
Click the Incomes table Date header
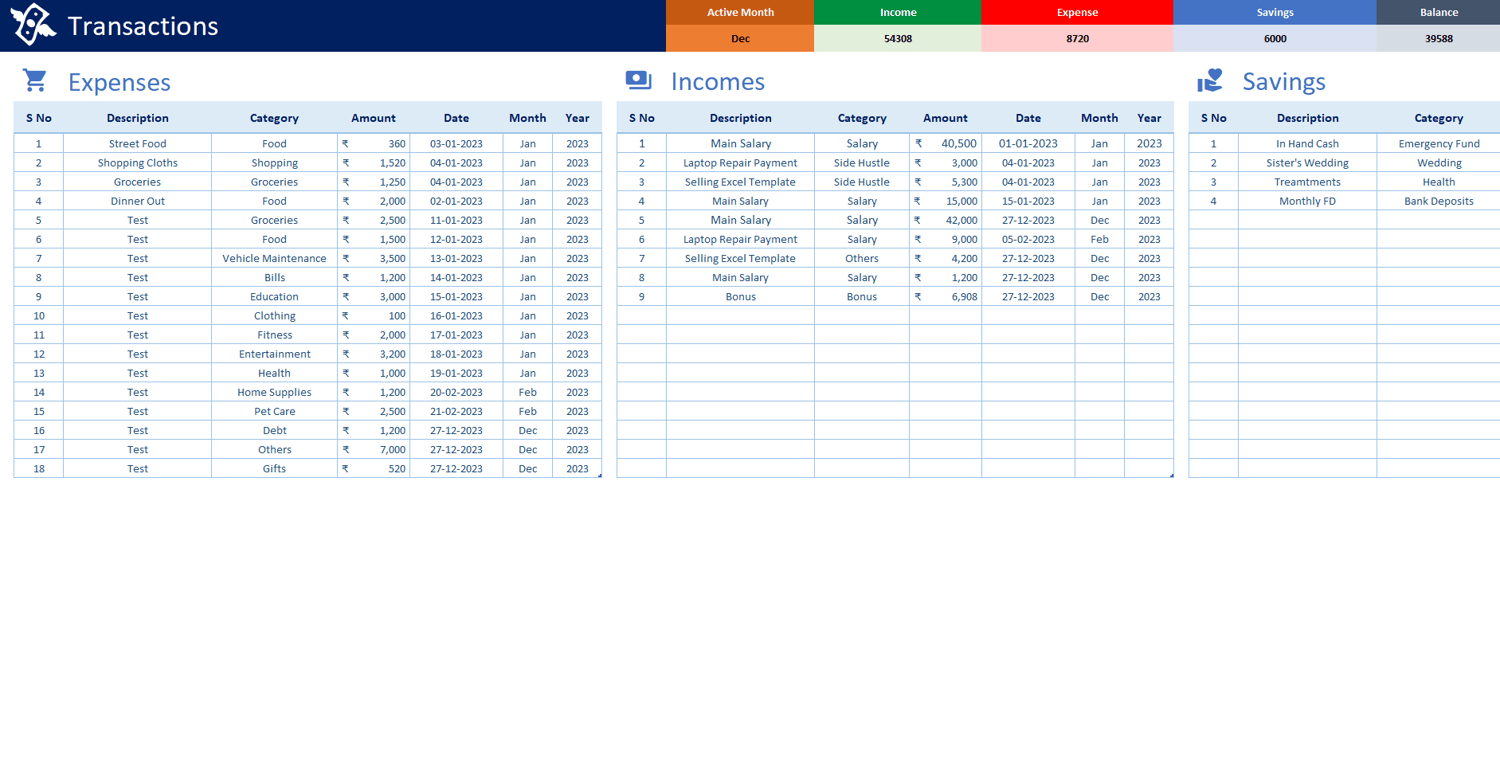[1028, 118]
